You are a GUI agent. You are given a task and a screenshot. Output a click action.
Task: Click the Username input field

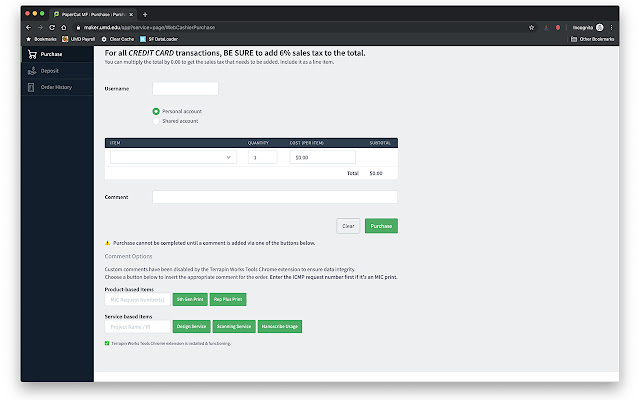tap(185, 89)
